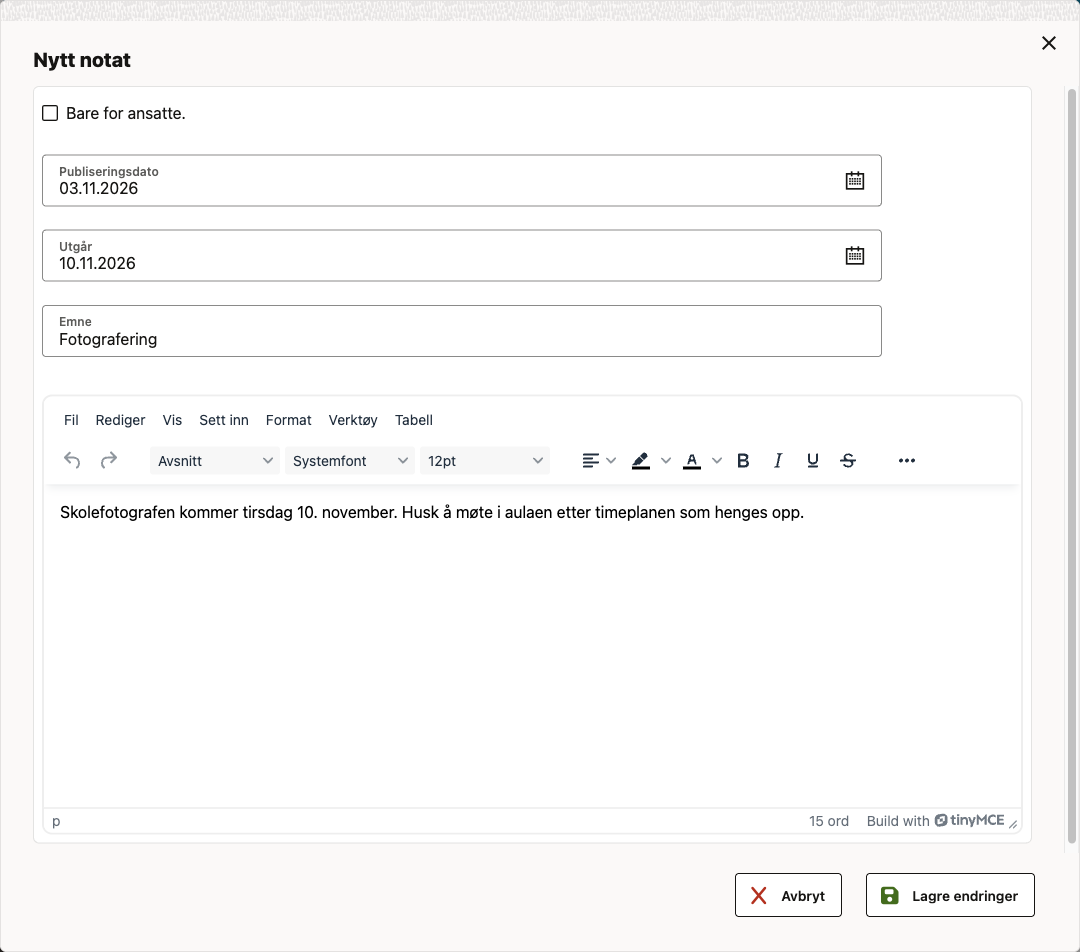1080x952 pixels.
Task: Open the Fil menu
Action: pyautogui.click(x=71, y=420)
